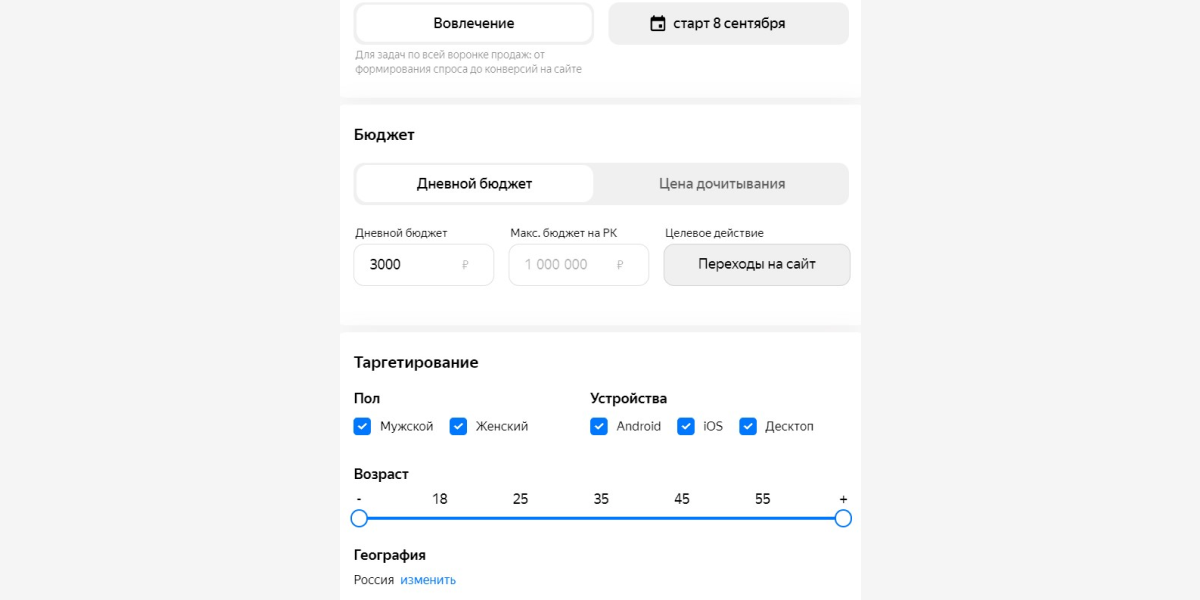The height and width of the screenshot is (600, 1200).
Task: Select the Вовлечение campaign goal button
Action: click(x=474, y=23)
